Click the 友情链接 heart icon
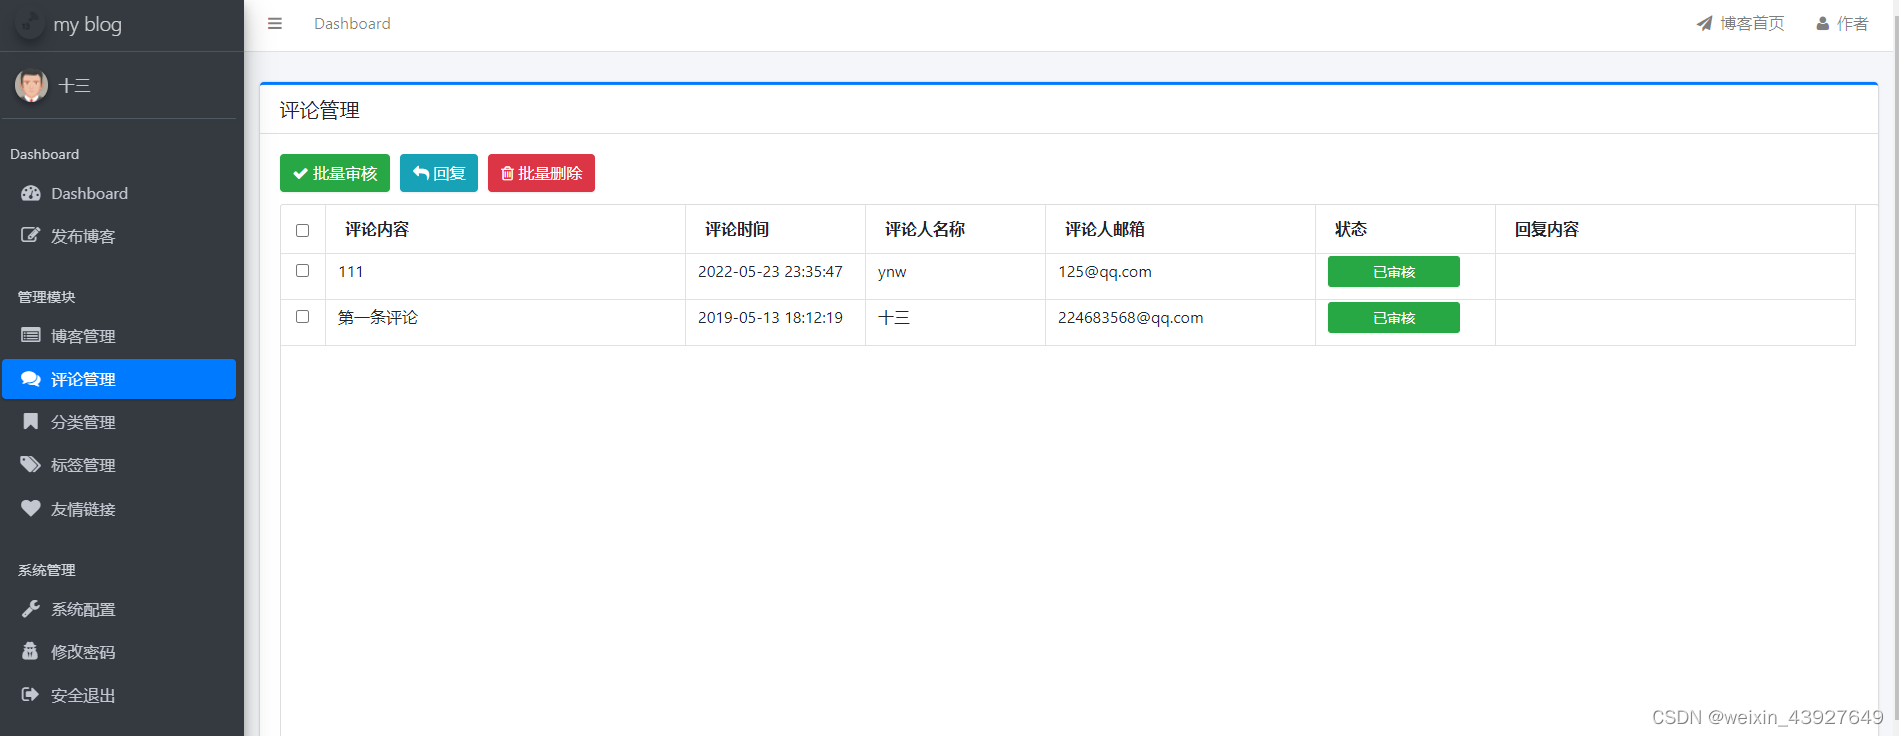This screenshot has width=1899, height=736. 31,508
